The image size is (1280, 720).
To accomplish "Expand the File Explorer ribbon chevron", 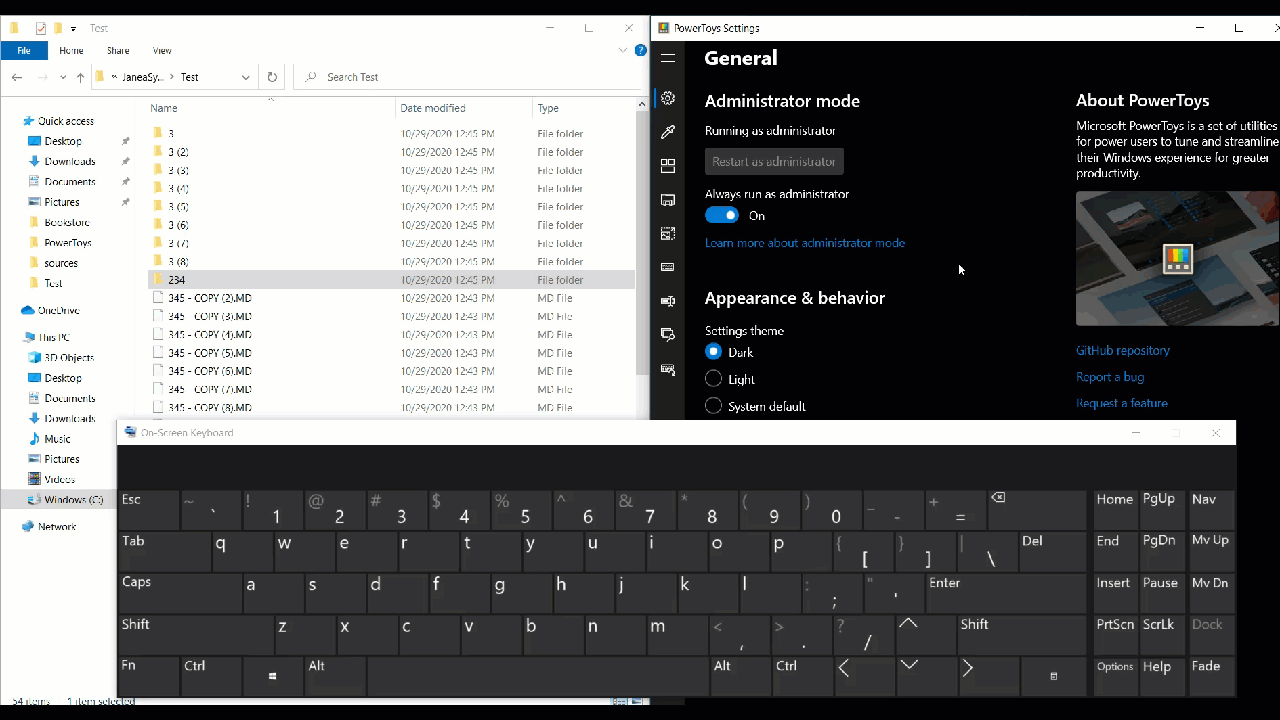I will pyautogui.click(x=623, y=50).
